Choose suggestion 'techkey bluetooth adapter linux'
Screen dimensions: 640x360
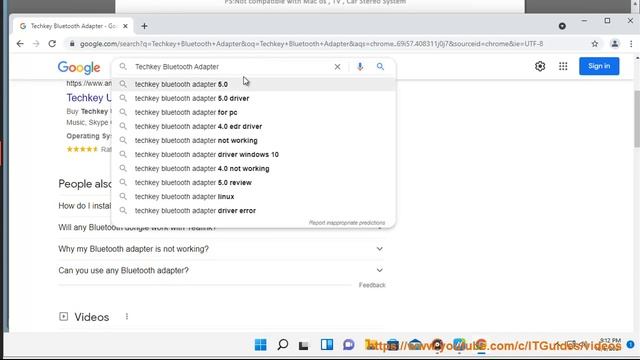pos(253,197)
